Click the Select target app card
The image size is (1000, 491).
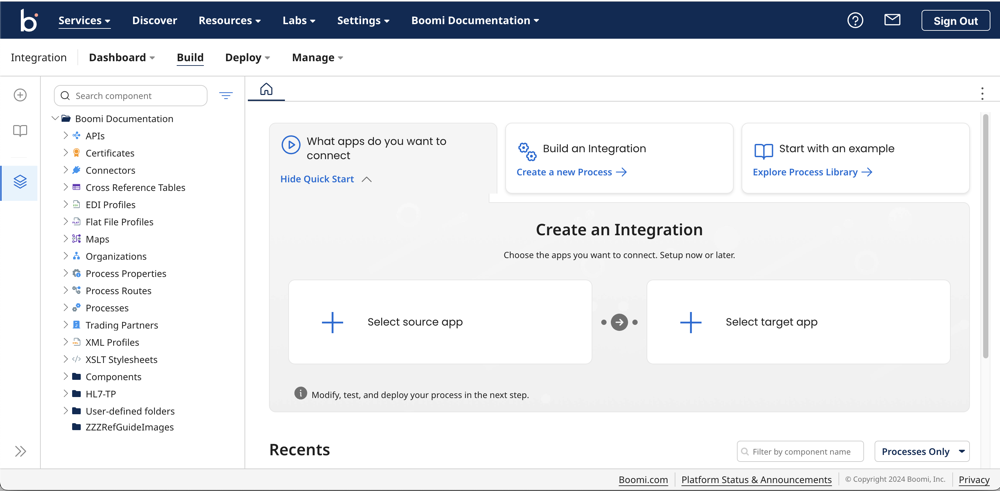798,322
